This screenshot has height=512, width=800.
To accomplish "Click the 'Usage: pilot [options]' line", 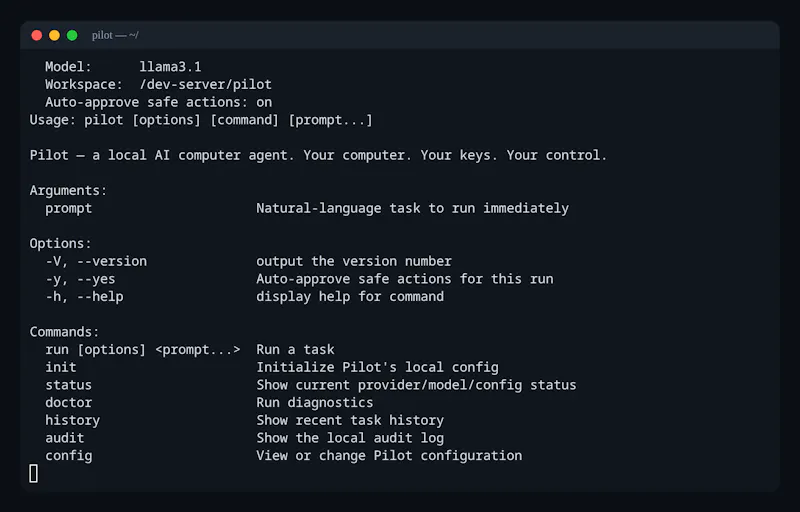I will pyautogui.click(x=201, y=120).
